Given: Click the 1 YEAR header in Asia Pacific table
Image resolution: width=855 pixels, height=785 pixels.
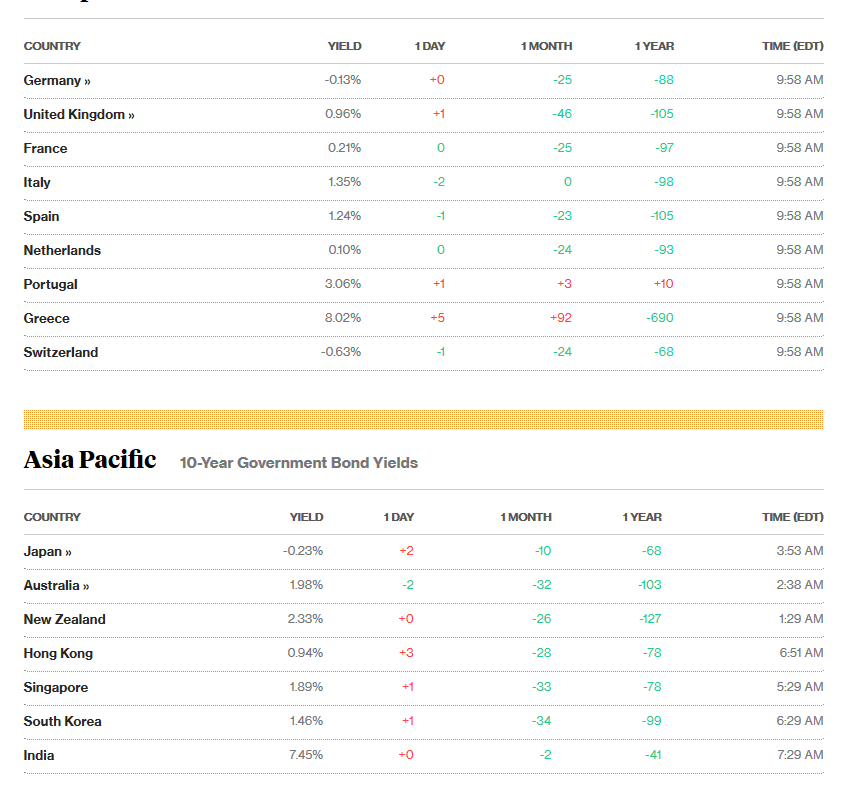Looking at the screenshot, I should [x=642, y=517].
